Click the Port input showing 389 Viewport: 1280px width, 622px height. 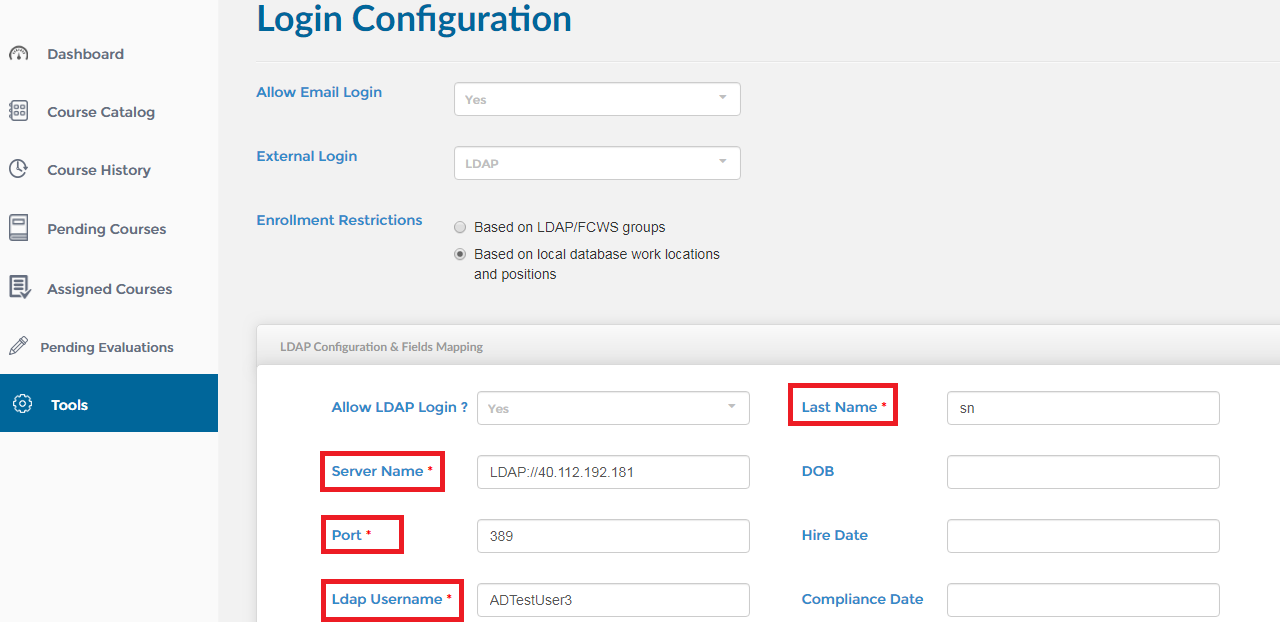(x=613, y=535)
